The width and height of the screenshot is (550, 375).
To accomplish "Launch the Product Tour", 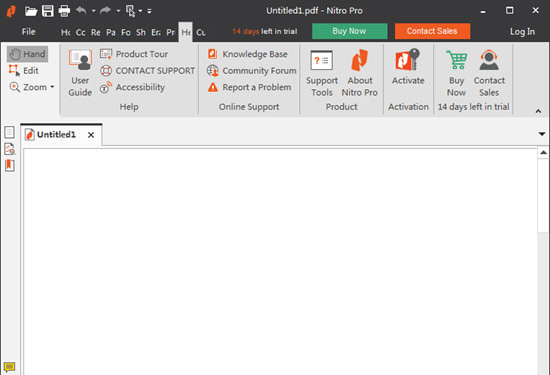I will point(134,54).
